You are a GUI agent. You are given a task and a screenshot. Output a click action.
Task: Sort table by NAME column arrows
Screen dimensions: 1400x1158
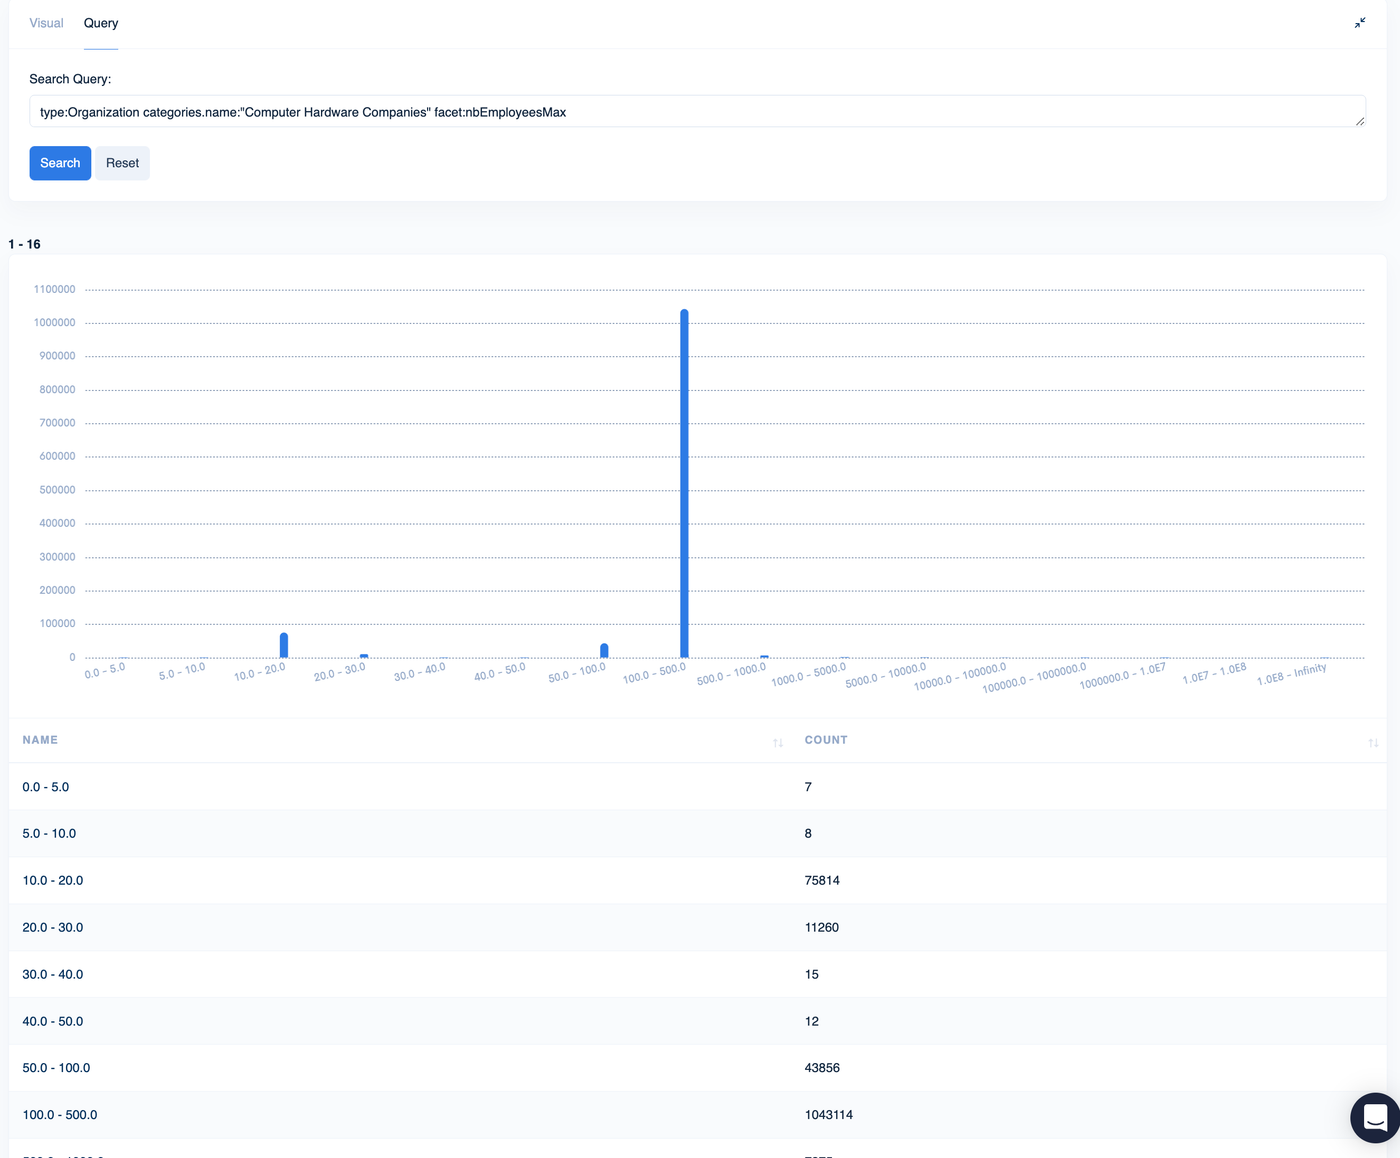778,742
